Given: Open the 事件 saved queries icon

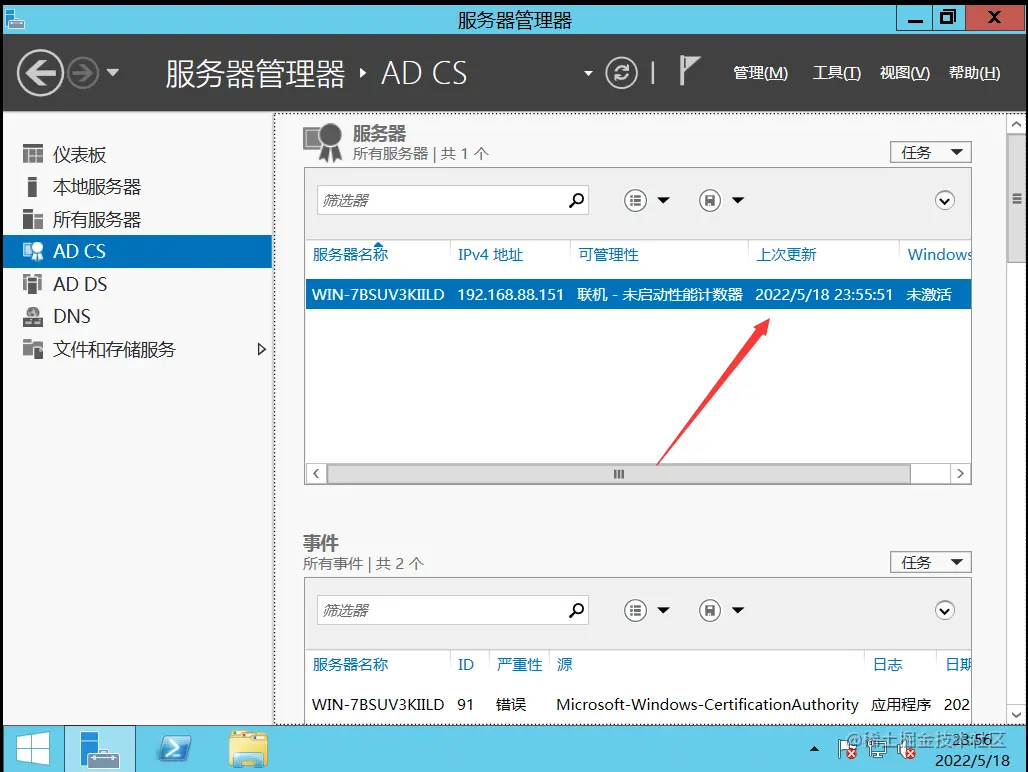Looking at the screenshot, I should pyautogui.click(x=710, y=611).
